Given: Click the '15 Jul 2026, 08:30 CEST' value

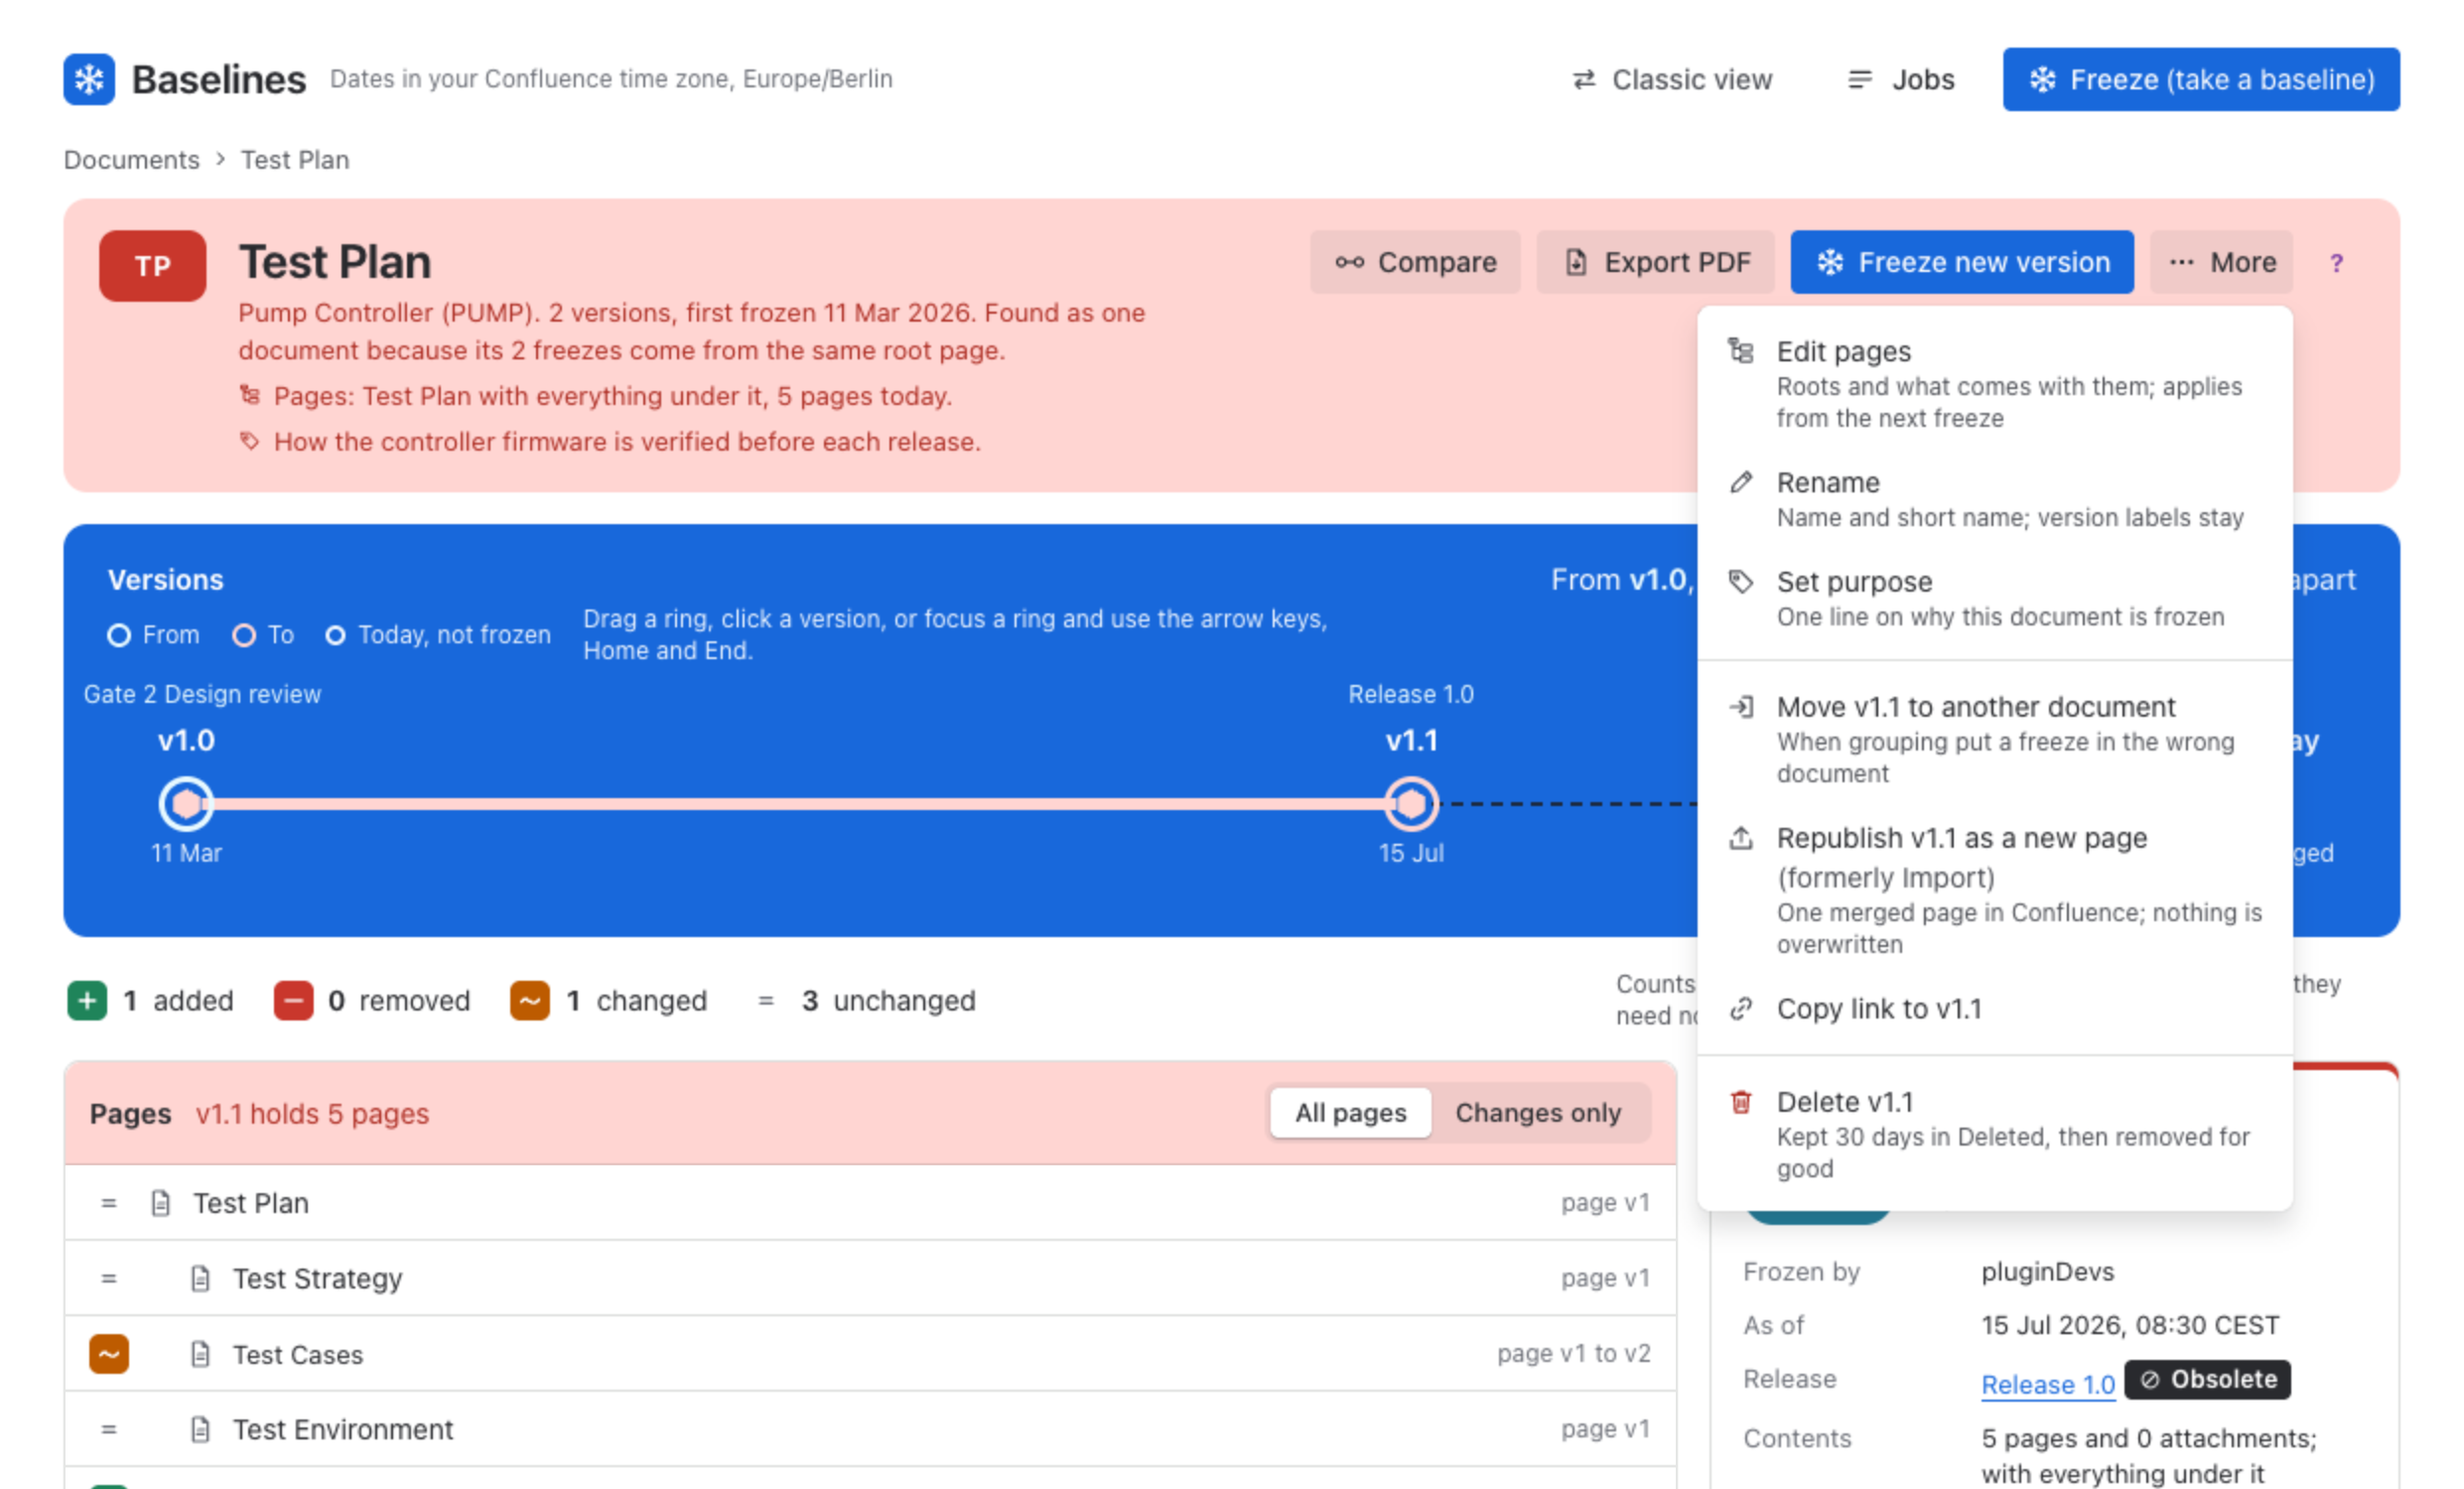Looking at the screenshot, I should point(2130,1325).
